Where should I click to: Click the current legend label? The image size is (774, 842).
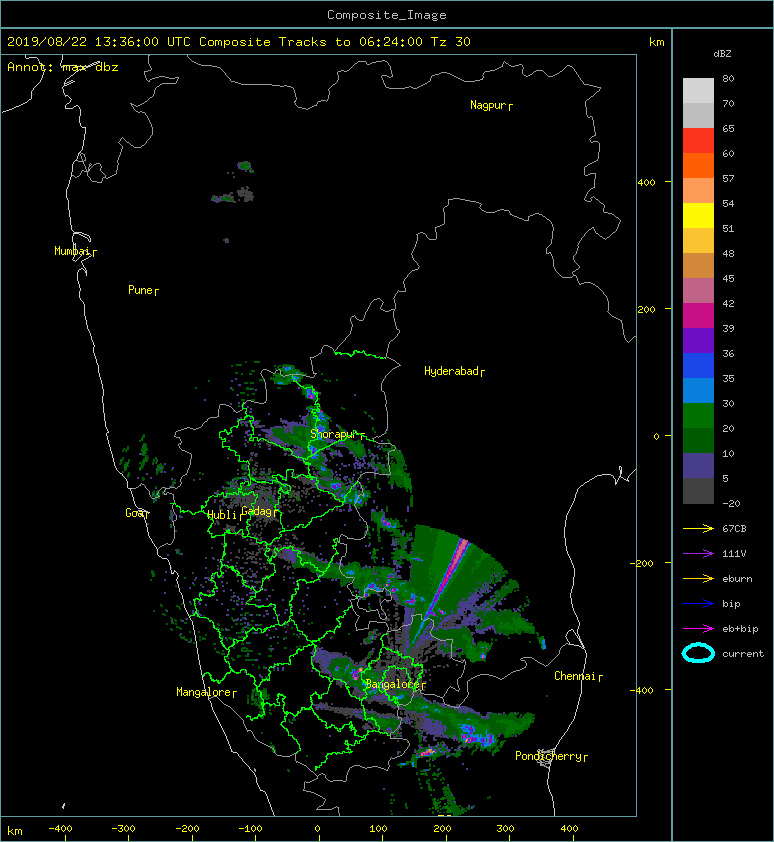743,654
